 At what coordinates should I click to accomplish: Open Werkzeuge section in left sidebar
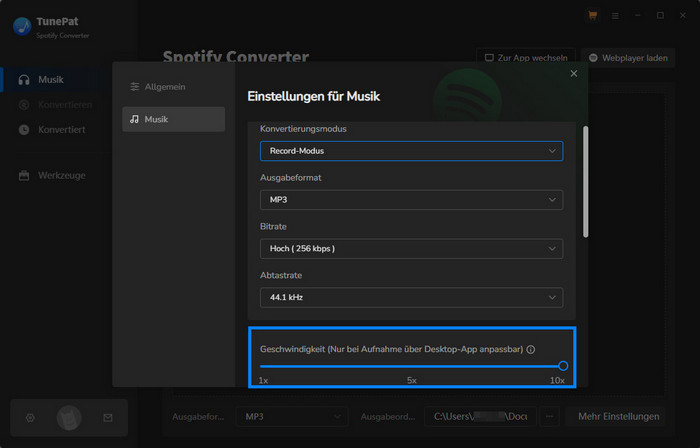point(56,176)
